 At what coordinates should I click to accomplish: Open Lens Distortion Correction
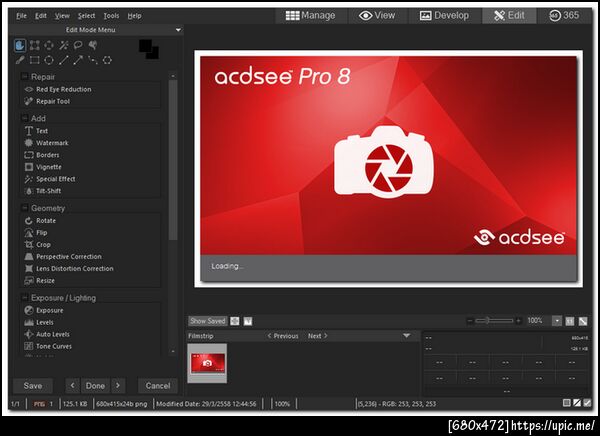click(69, 269)
